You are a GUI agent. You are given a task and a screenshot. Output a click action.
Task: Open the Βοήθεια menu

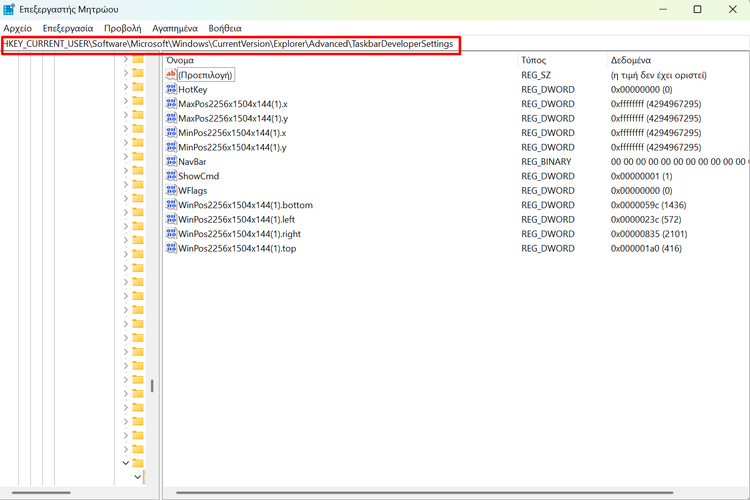(x=225, y=28)
